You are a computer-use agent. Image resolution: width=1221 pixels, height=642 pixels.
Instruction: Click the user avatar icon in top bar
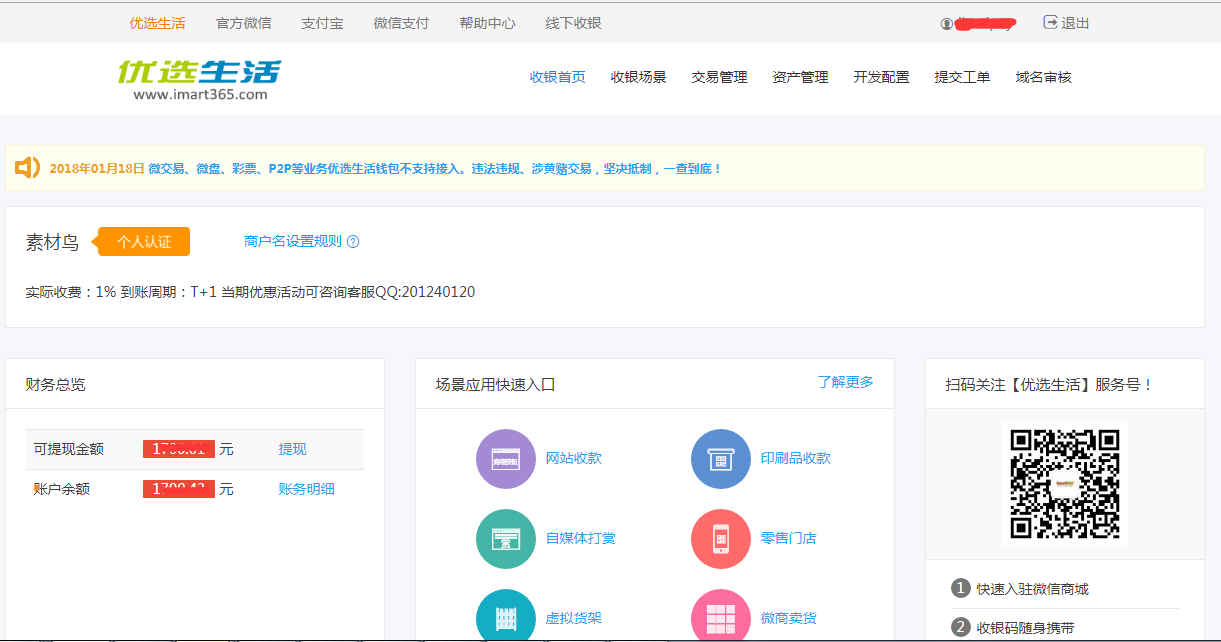tap(947, 24)
